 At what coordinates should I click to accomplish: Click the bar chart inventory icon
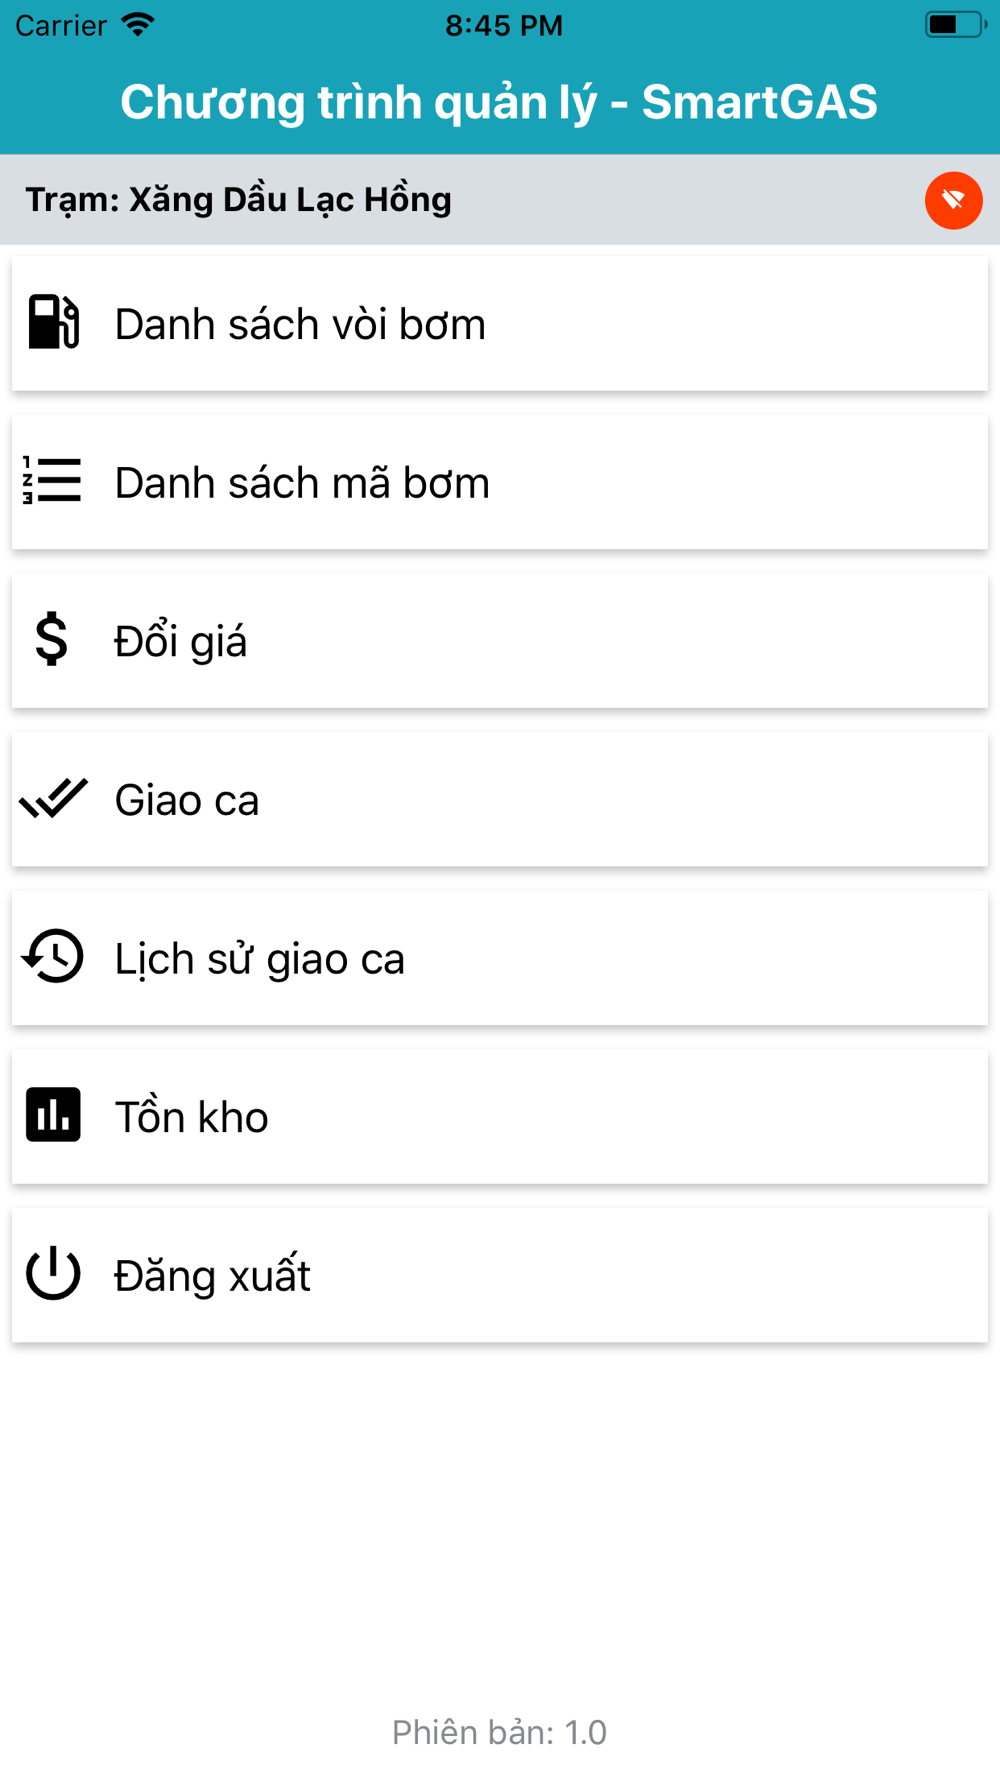[53, 1115]
